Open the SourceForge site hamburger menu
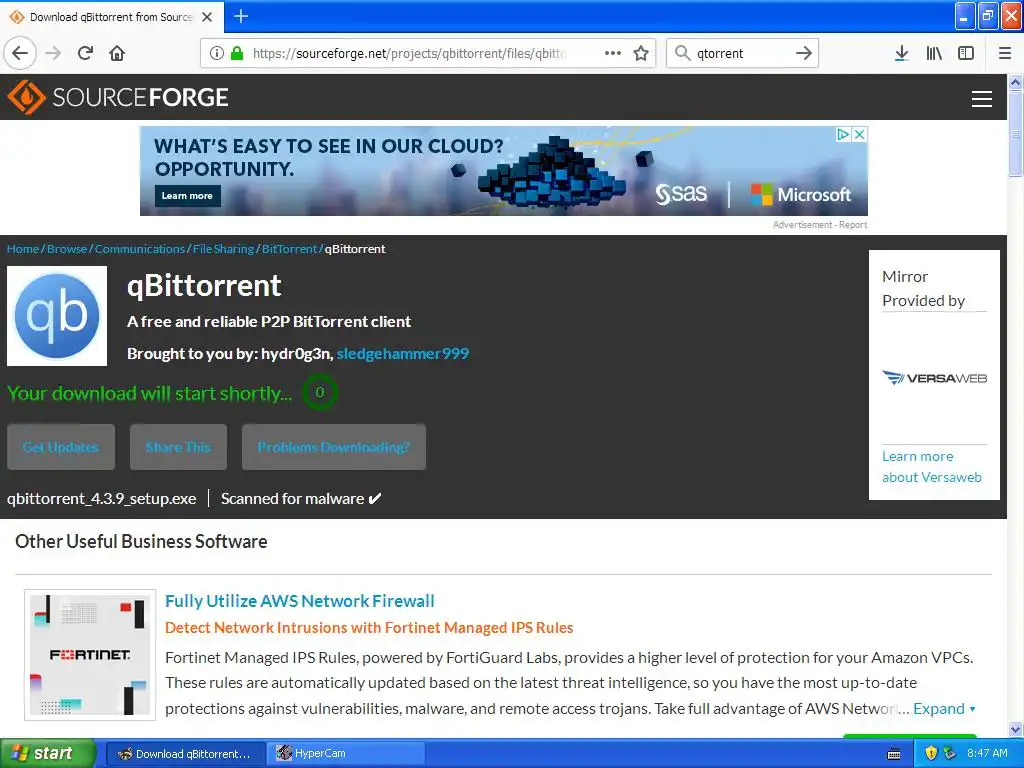This screenshot has width=1024, height=768. (982, 98)
